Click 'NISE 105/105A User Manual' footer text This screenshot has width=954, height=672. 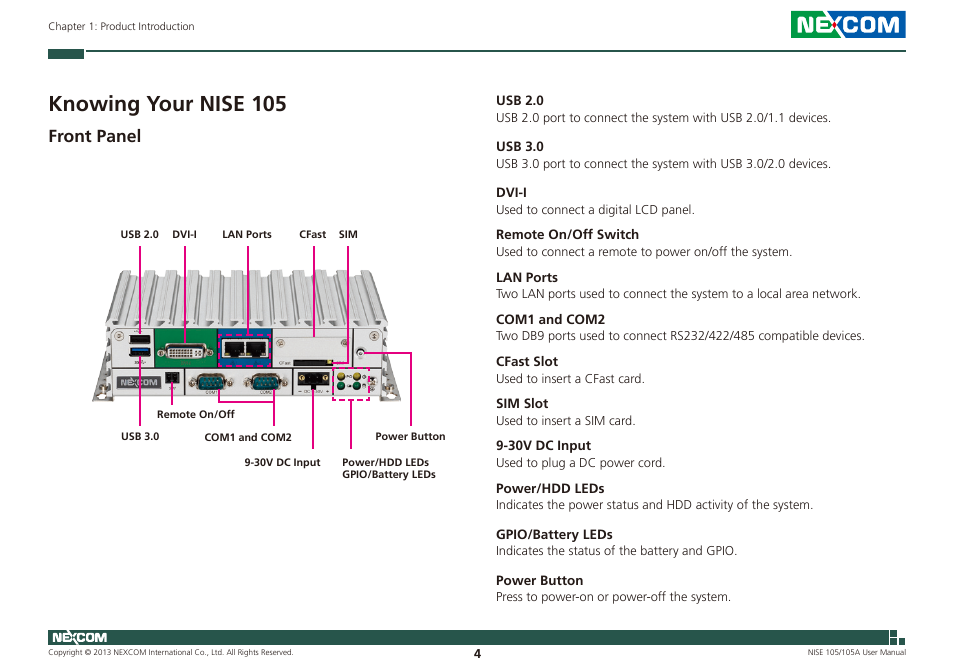click(x=856, y=653)
